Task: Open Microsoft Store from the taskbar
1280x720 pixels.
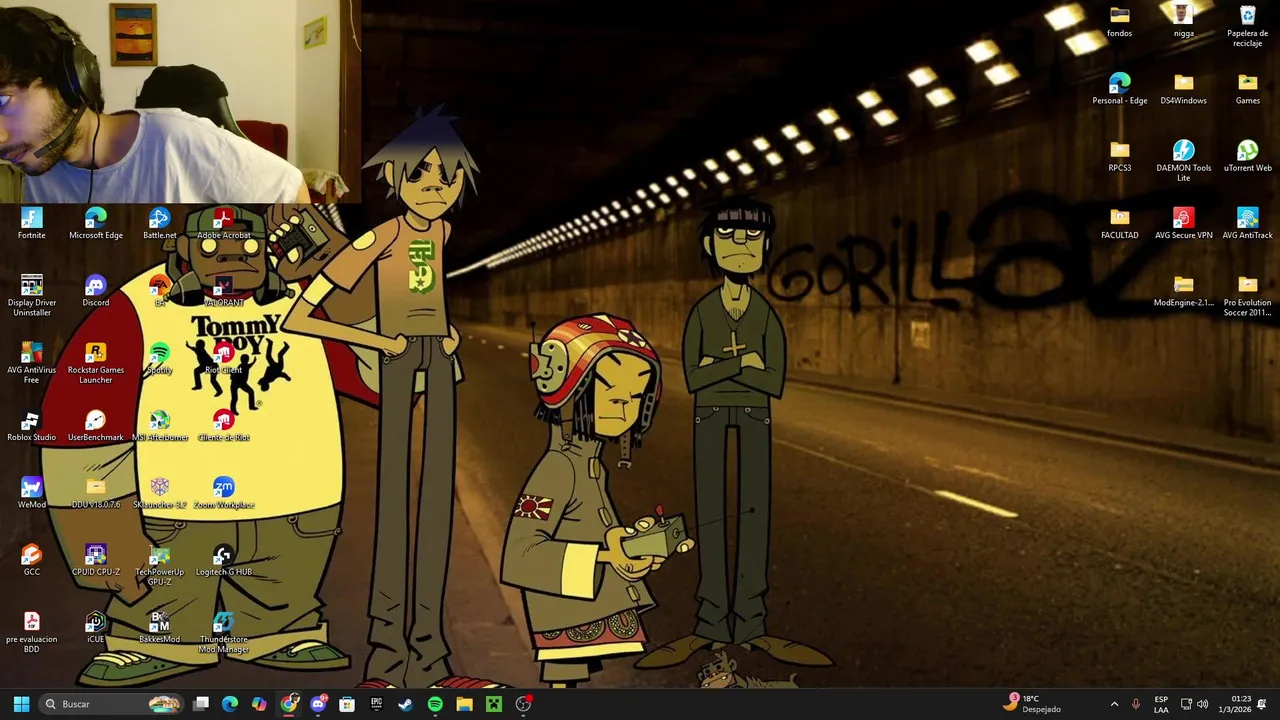Action: pos(347,704)
